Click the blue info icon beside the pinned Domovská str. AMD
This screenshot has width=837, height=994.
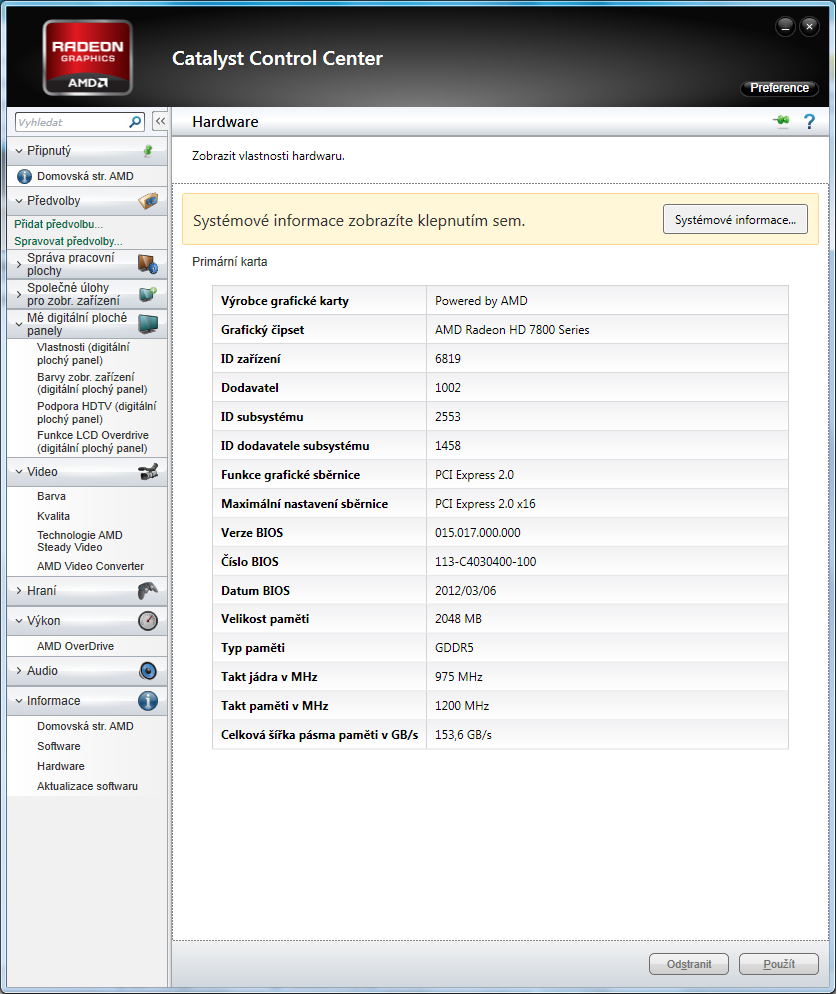click(24, 176)
